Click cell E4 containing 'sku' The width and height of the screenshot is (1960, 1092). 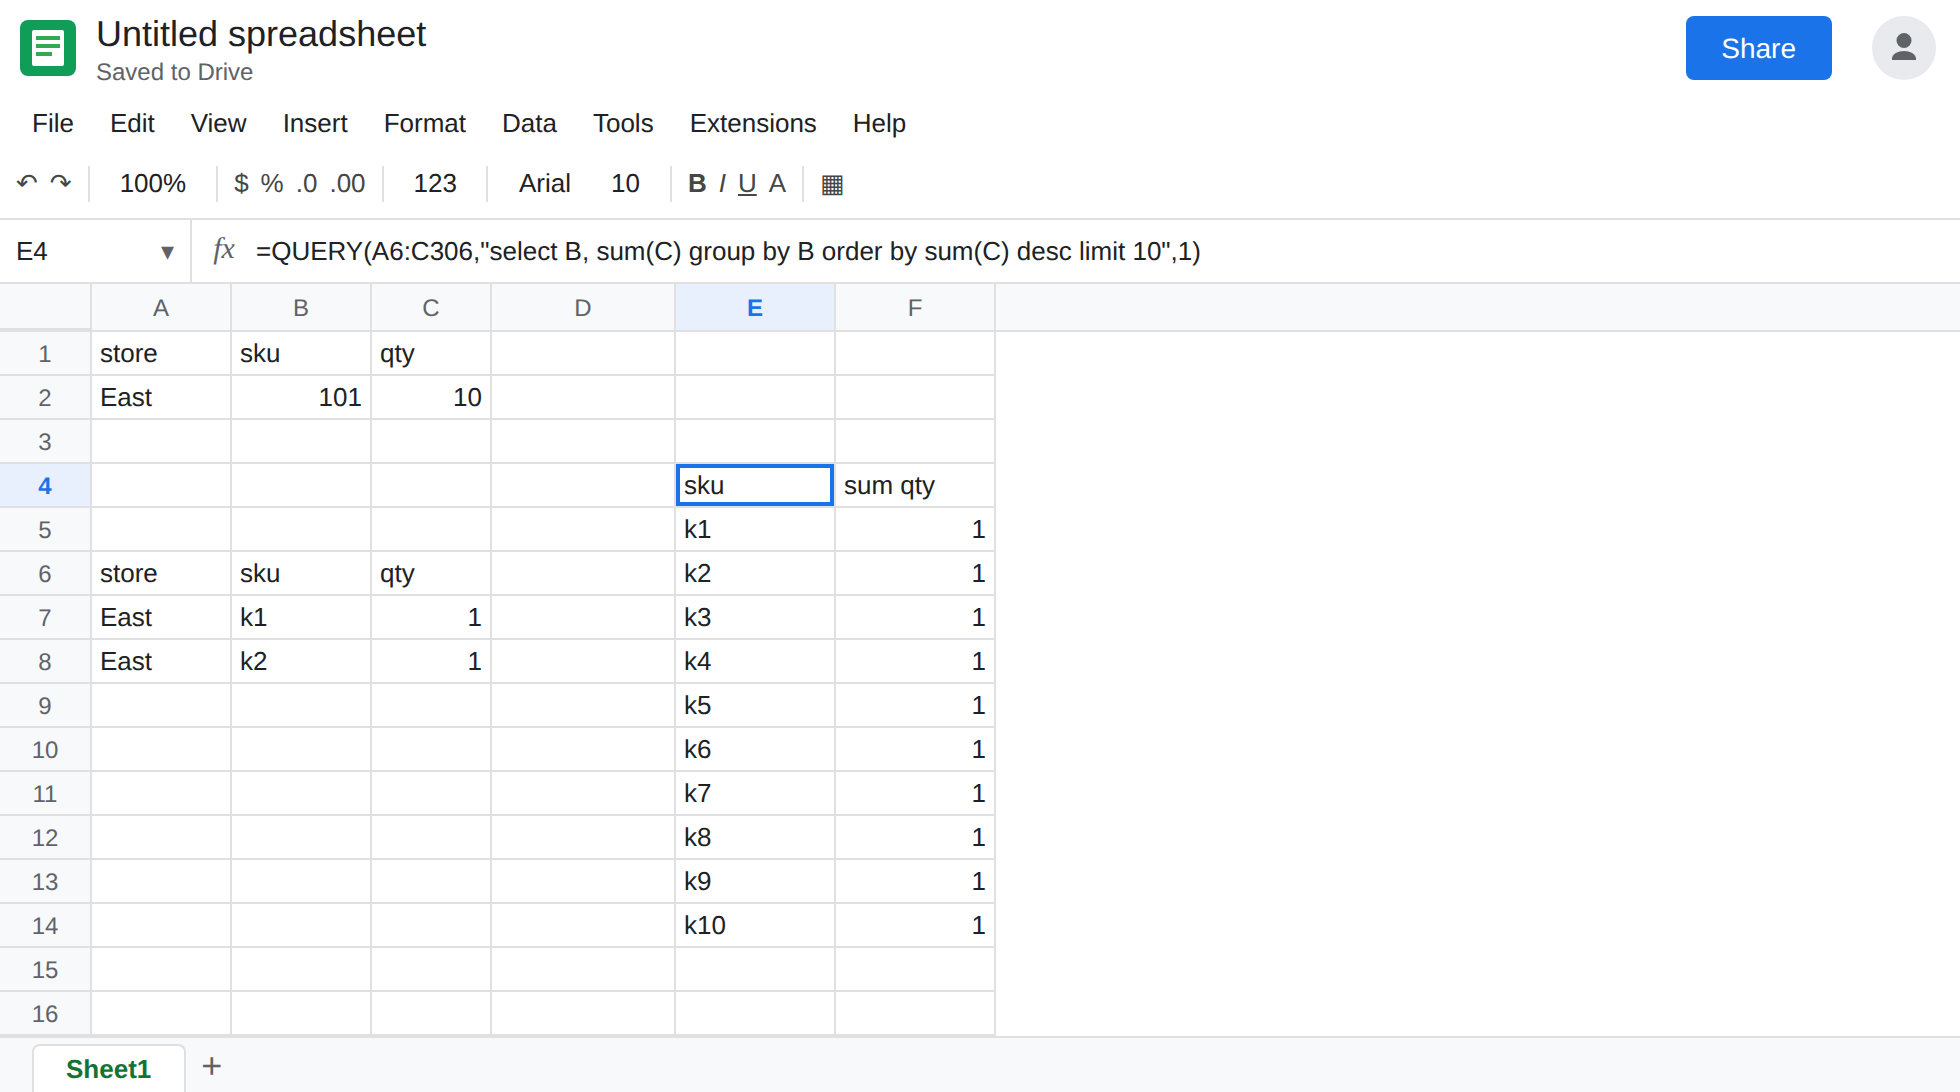pos(755,486)
